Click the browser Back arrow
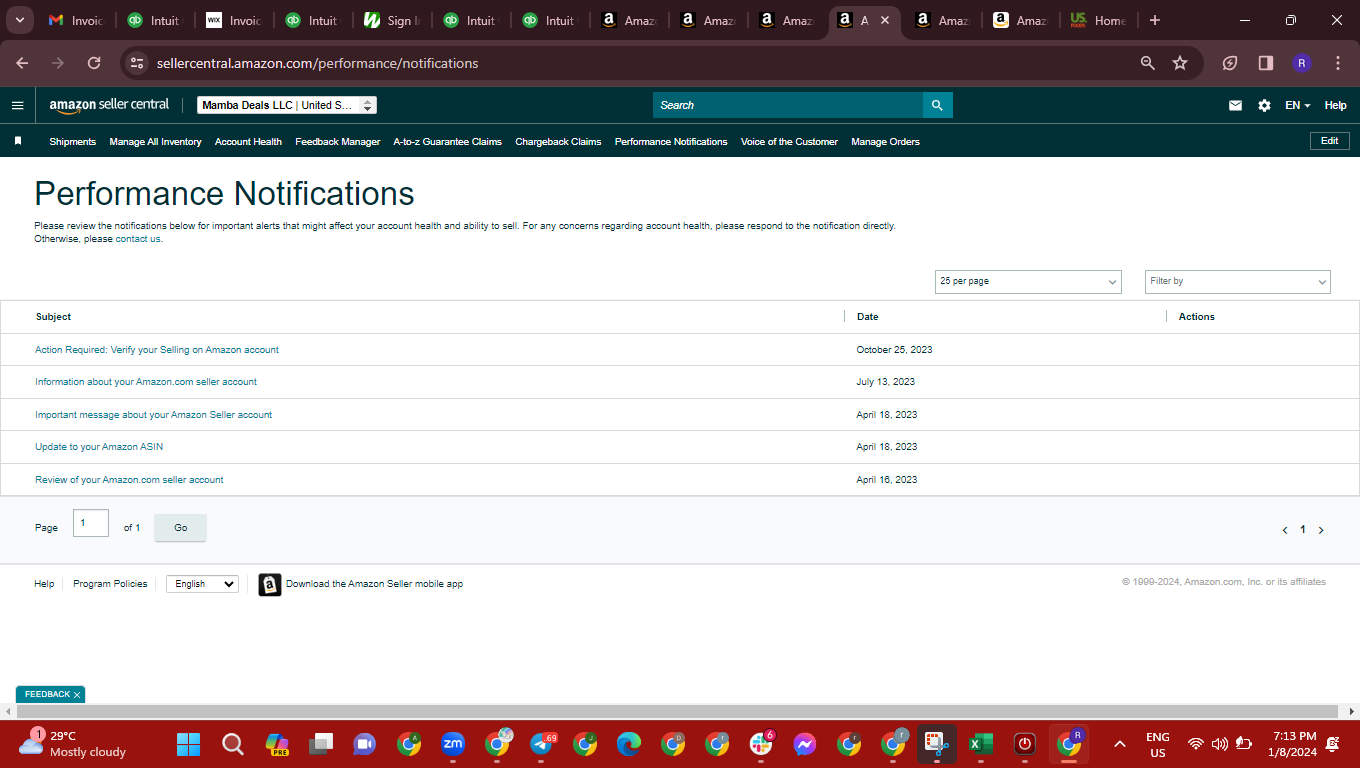 tap(22, 63)
